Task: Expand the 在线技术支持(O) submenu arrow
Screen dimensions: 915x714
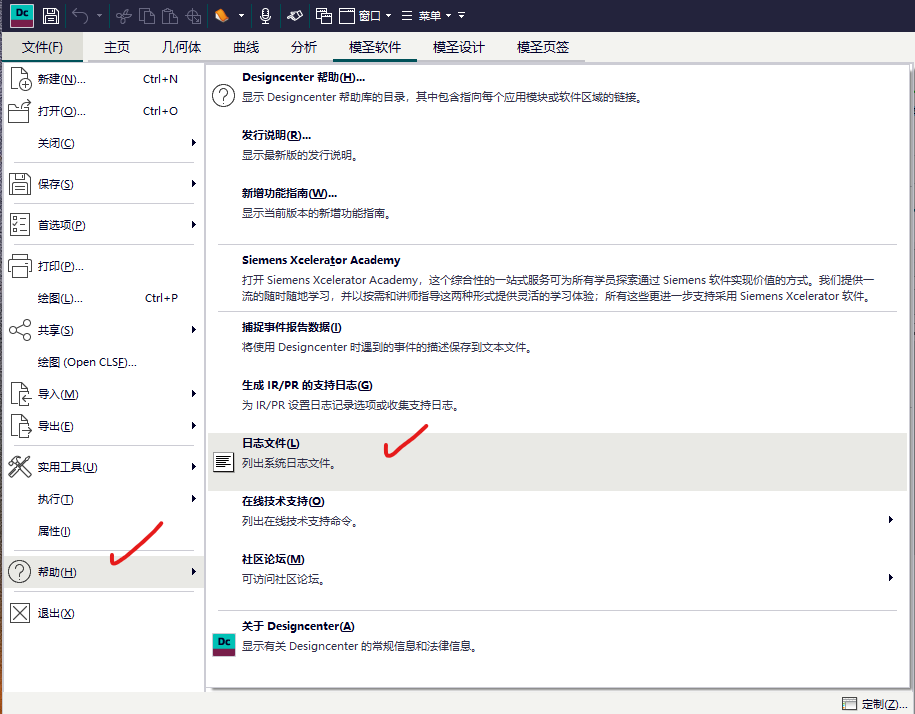Action: pos(890,519)
